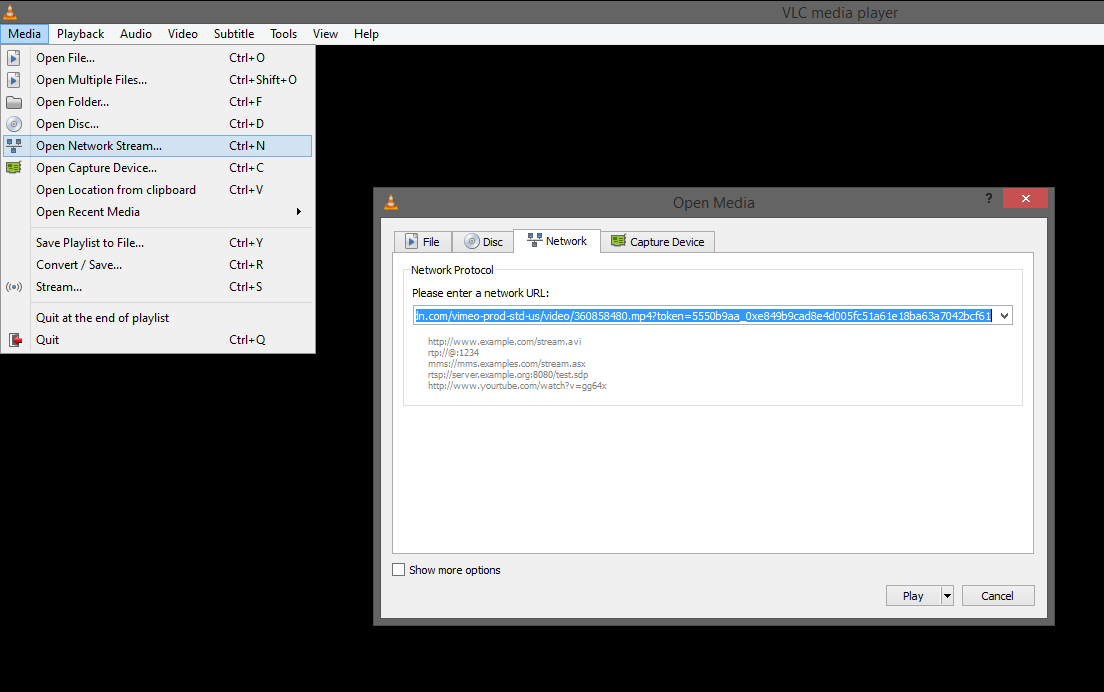Click the Open File play icon
The image size is (1104, 692).
click(x=13, y=58)
